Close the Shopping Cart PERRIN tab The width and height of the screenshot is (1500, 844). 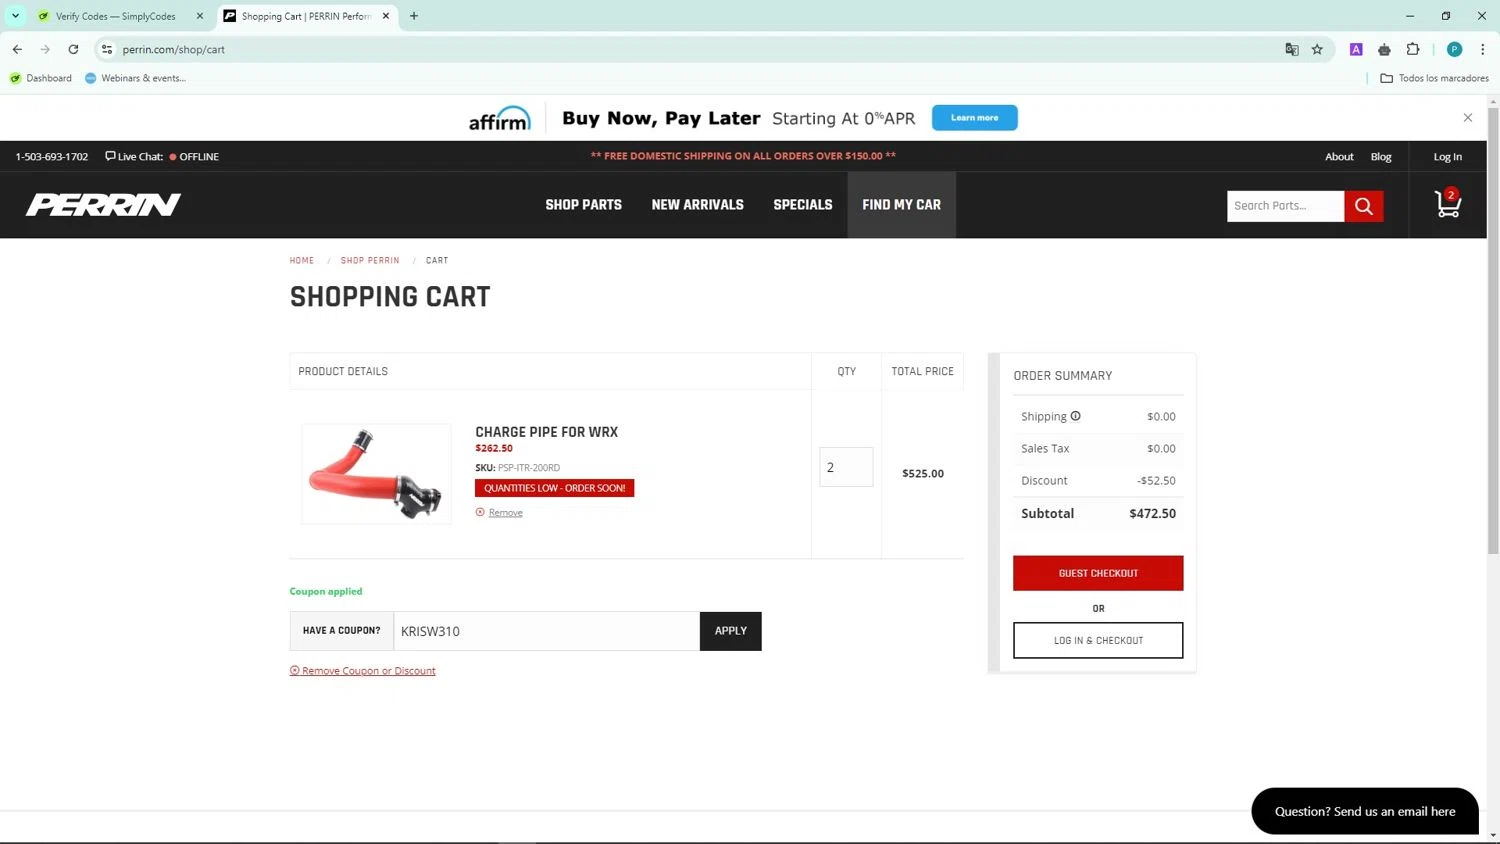point(386,16)
